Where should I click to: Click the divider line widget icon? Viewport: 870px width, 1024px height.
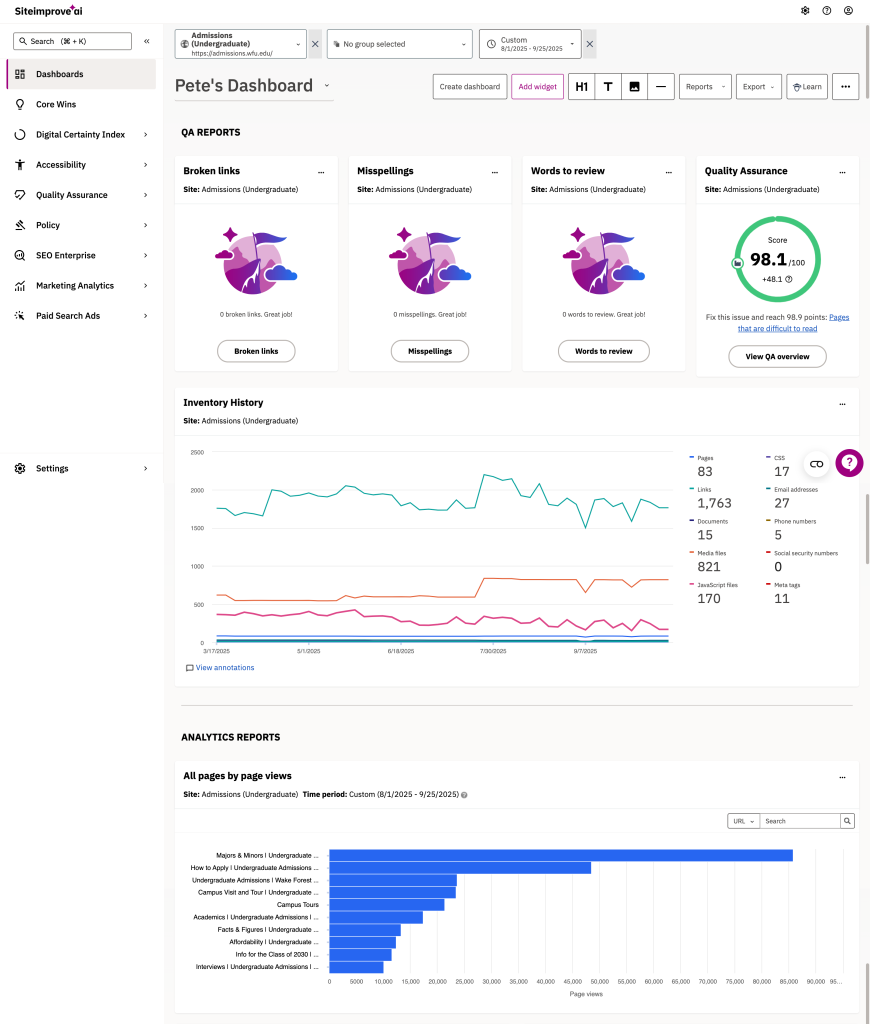[x=660, y=87]
